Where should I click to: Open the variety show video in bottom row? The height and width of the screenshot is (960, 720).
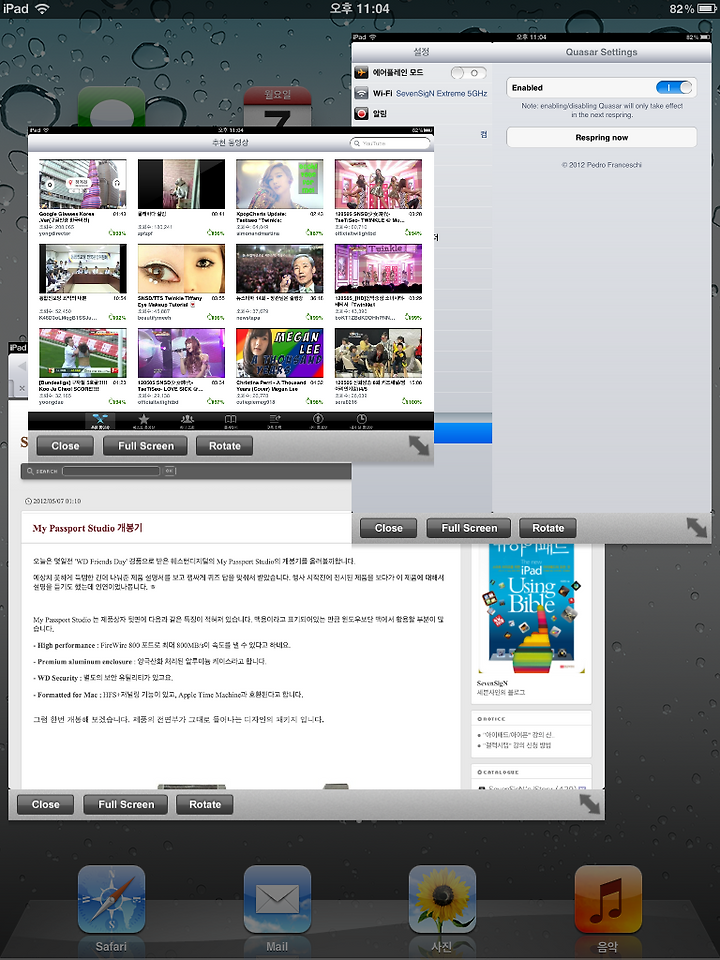(378, 353)
